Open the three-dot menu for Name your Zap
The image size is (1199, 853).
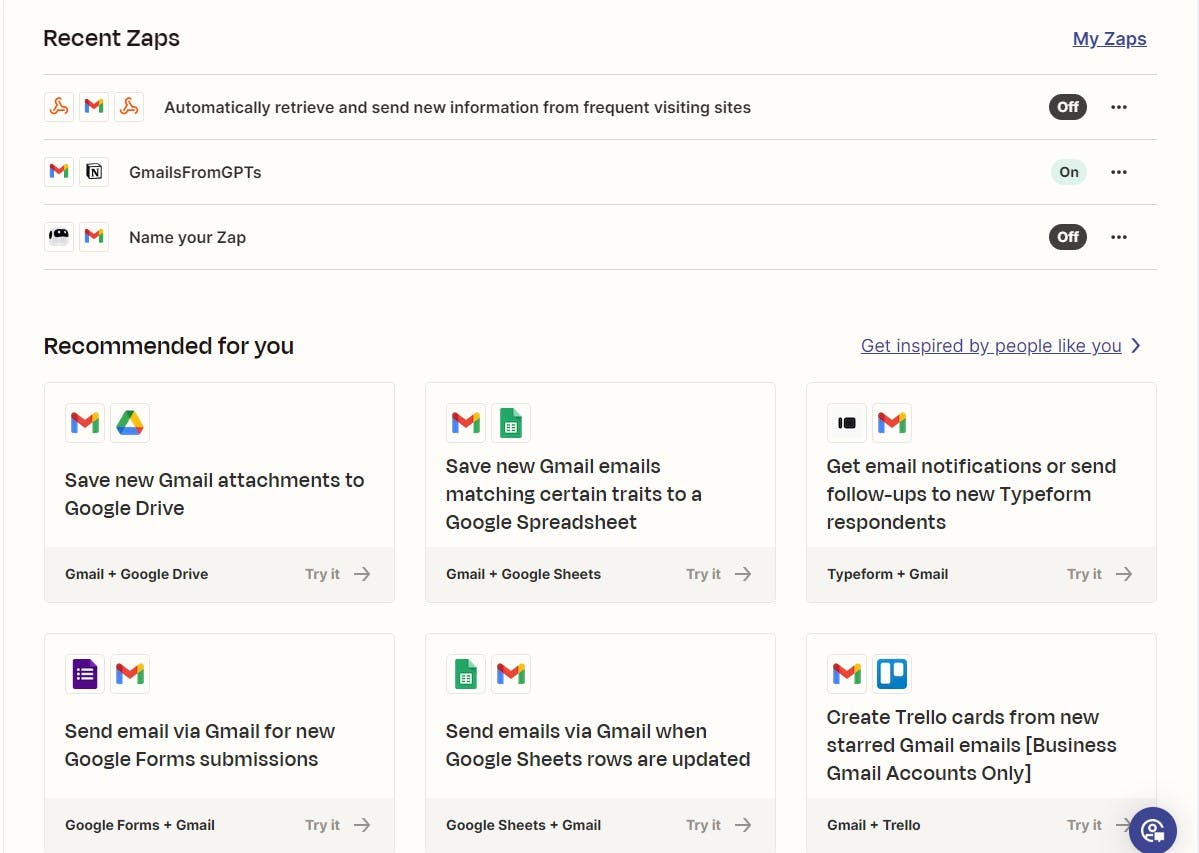1119,237
